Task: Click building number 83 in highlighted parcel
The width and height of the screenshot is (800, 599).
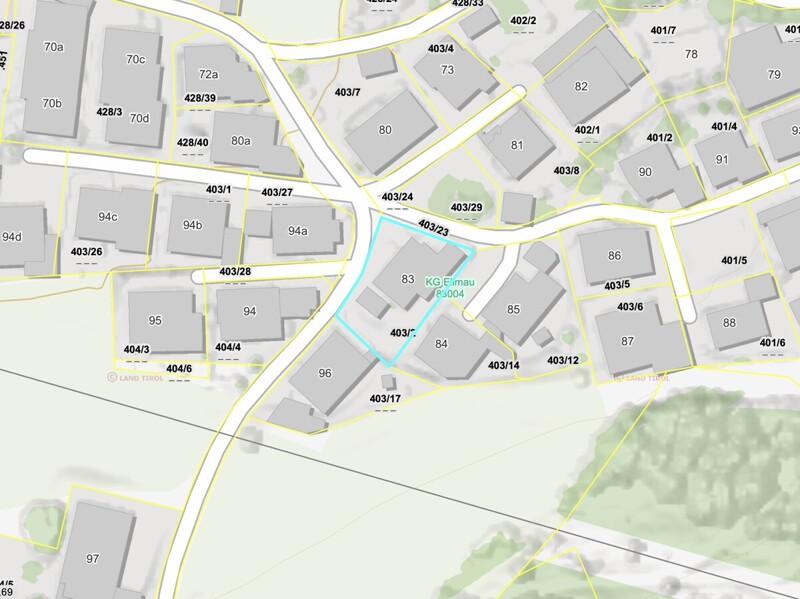Action: [407, 279]
